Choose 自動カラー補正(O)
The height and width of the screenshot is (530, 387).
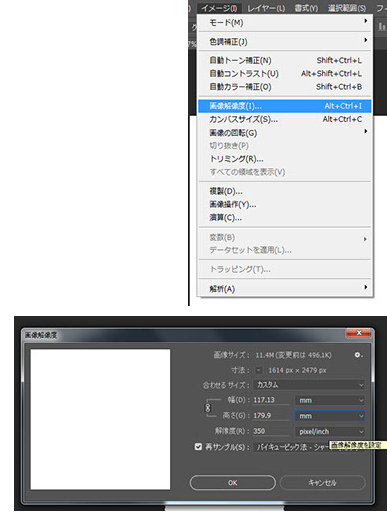(285, 87)
